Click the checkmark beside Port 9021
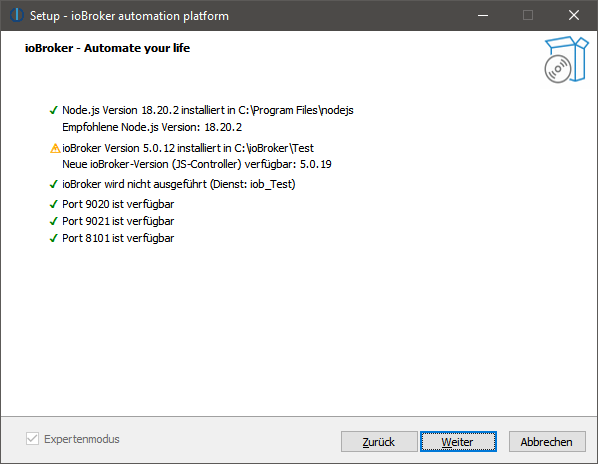598x464 pixels. coord(54,222)
